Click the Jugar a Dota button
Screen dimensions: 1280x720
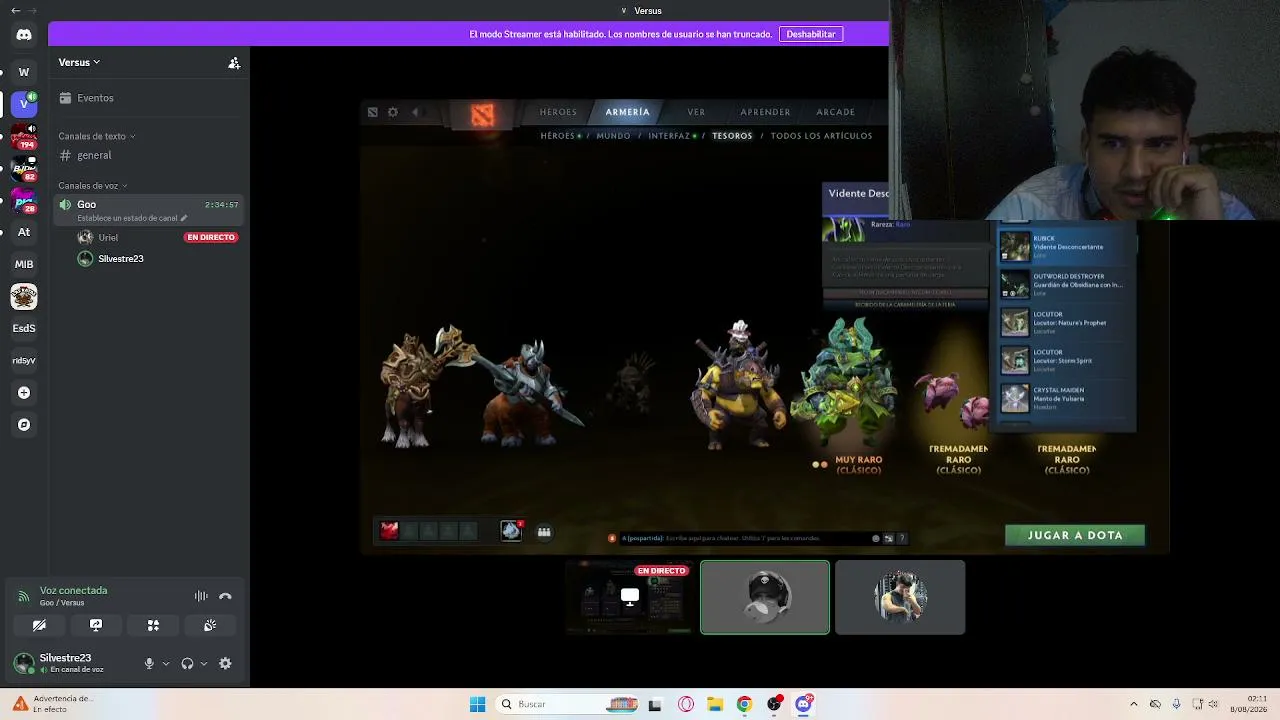[x=1075, y=535]
